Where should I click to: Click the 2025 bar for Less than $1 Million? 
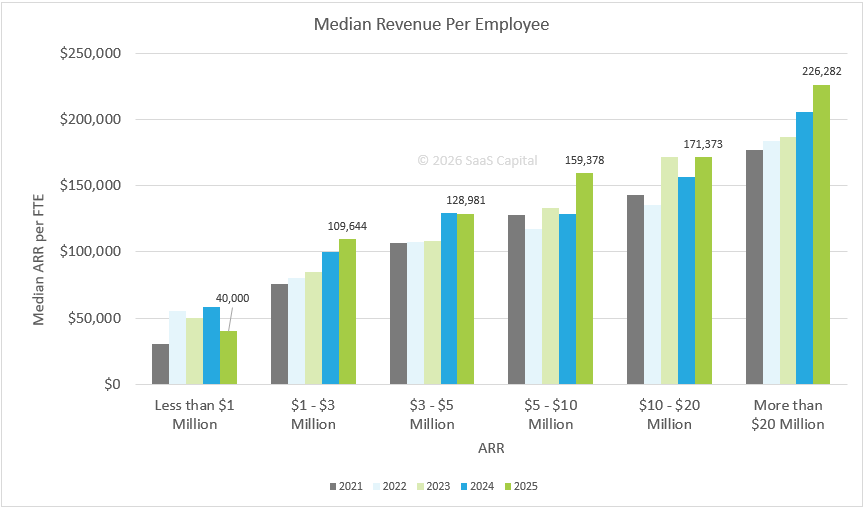(x=229, y=358)
